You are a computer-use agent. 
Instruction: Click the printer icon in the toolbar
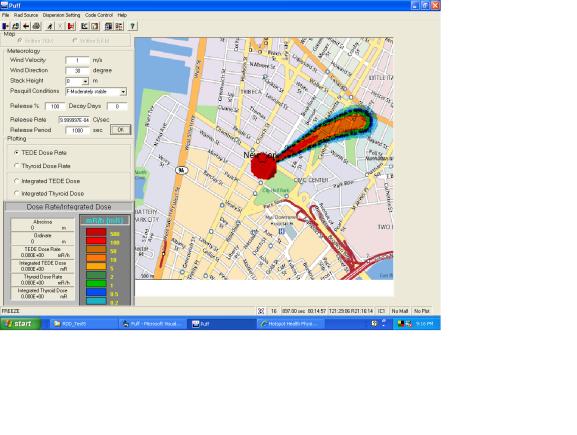[36, 26]
